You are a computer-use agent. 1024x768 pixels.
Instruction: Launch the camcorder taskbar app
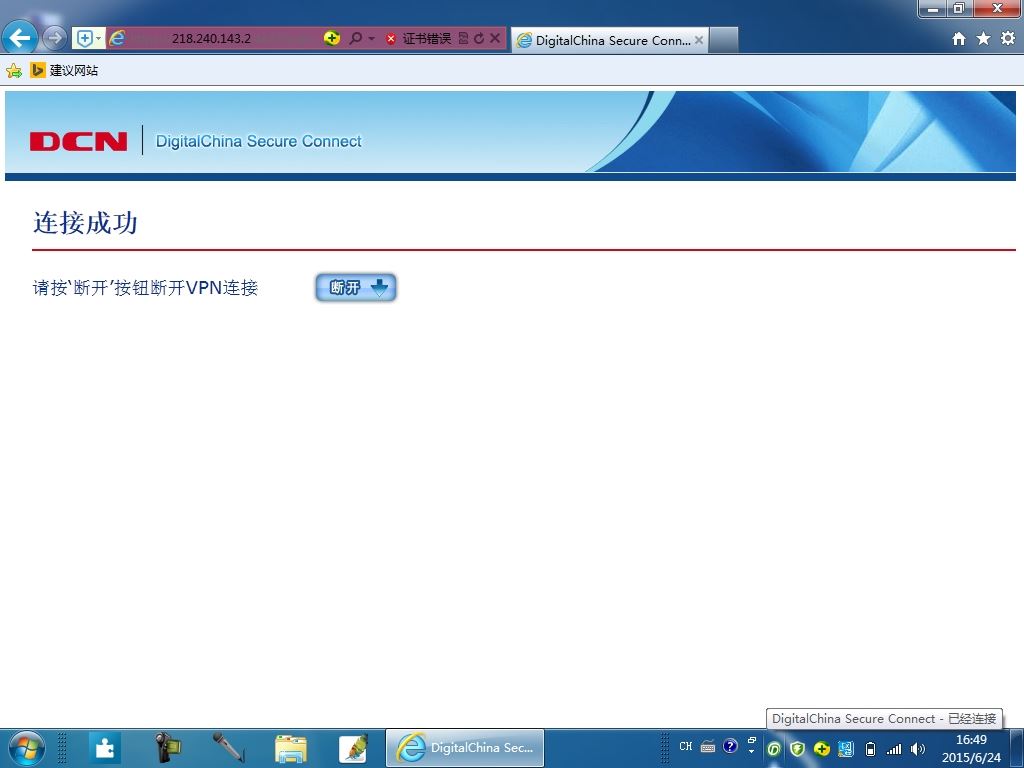[167, 748]
